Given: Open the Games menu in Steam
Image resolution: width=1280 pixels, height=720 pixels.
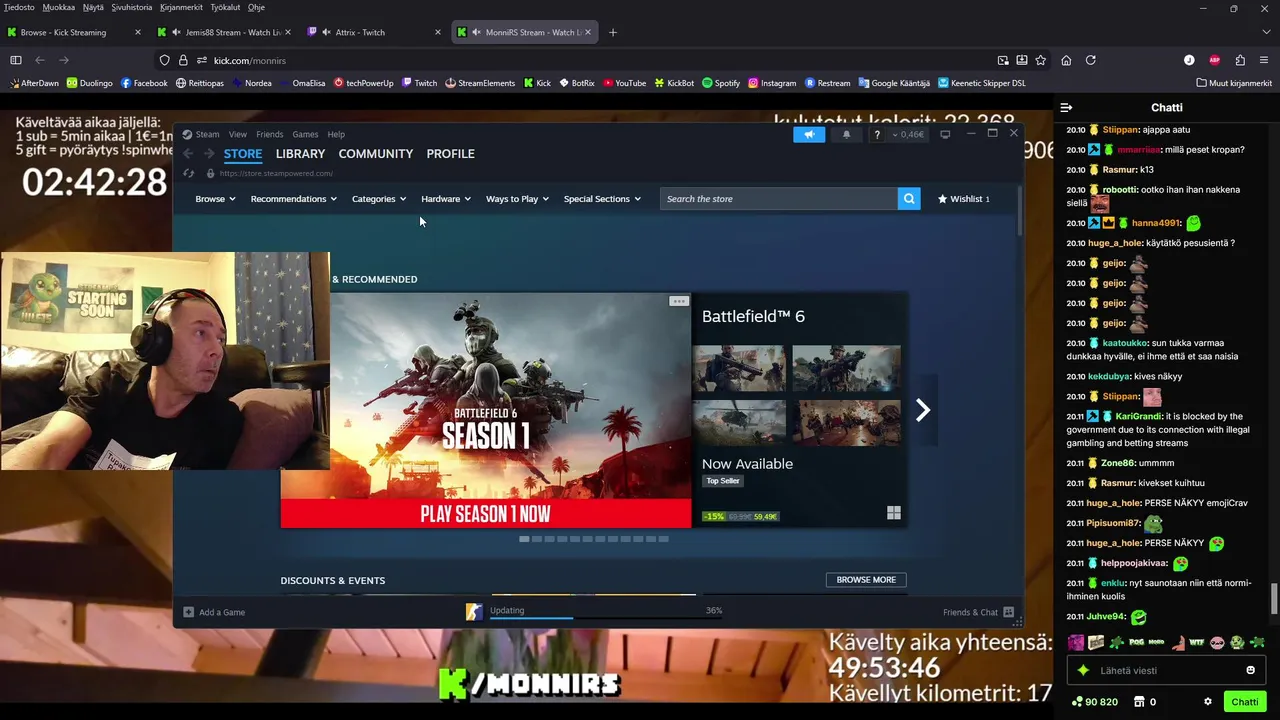Looking at the screenshot, I should coord(305,134).
